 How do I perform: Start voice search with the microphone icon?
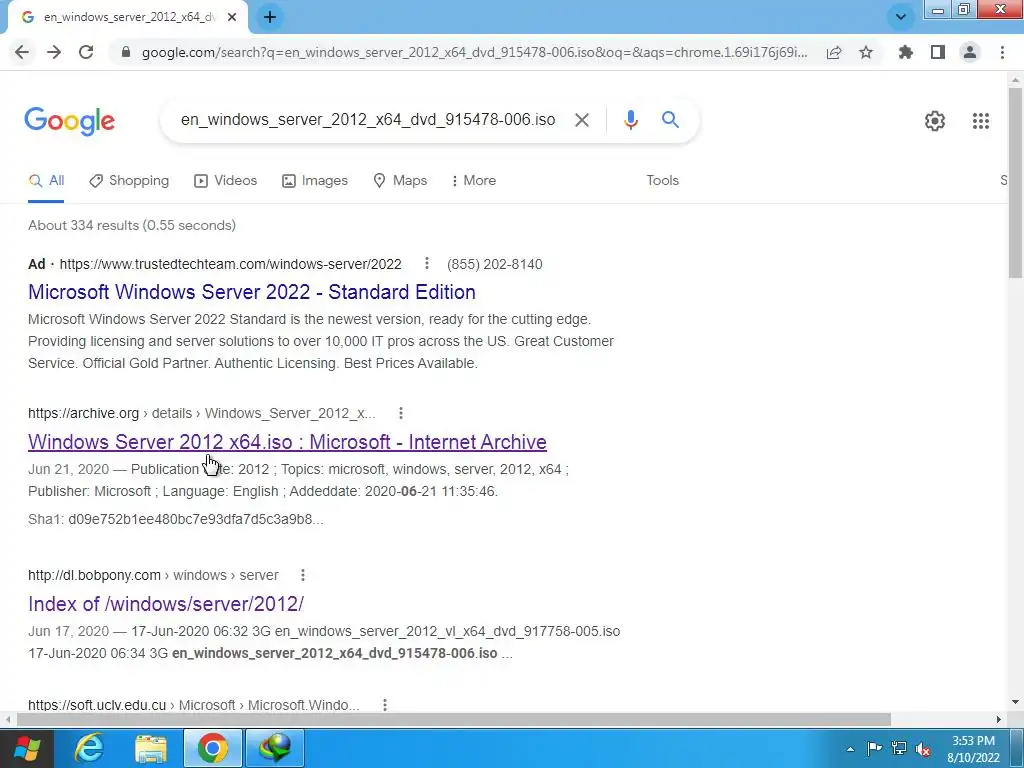coord(630,120)
